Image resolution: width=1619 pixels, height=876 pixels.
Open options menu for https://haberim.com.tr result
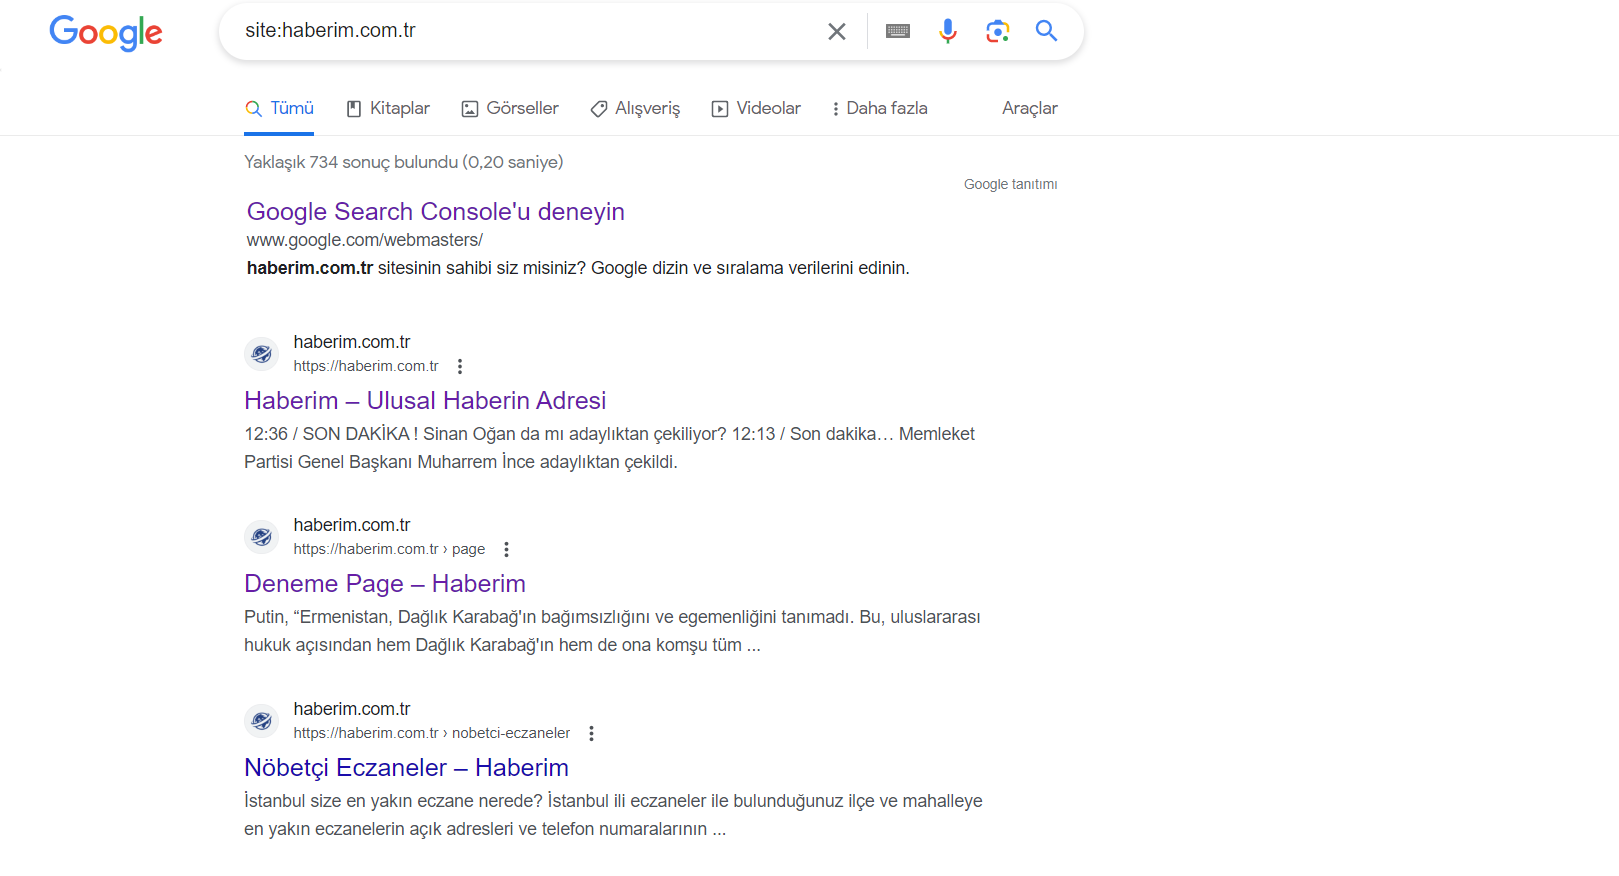click(460, 366)
